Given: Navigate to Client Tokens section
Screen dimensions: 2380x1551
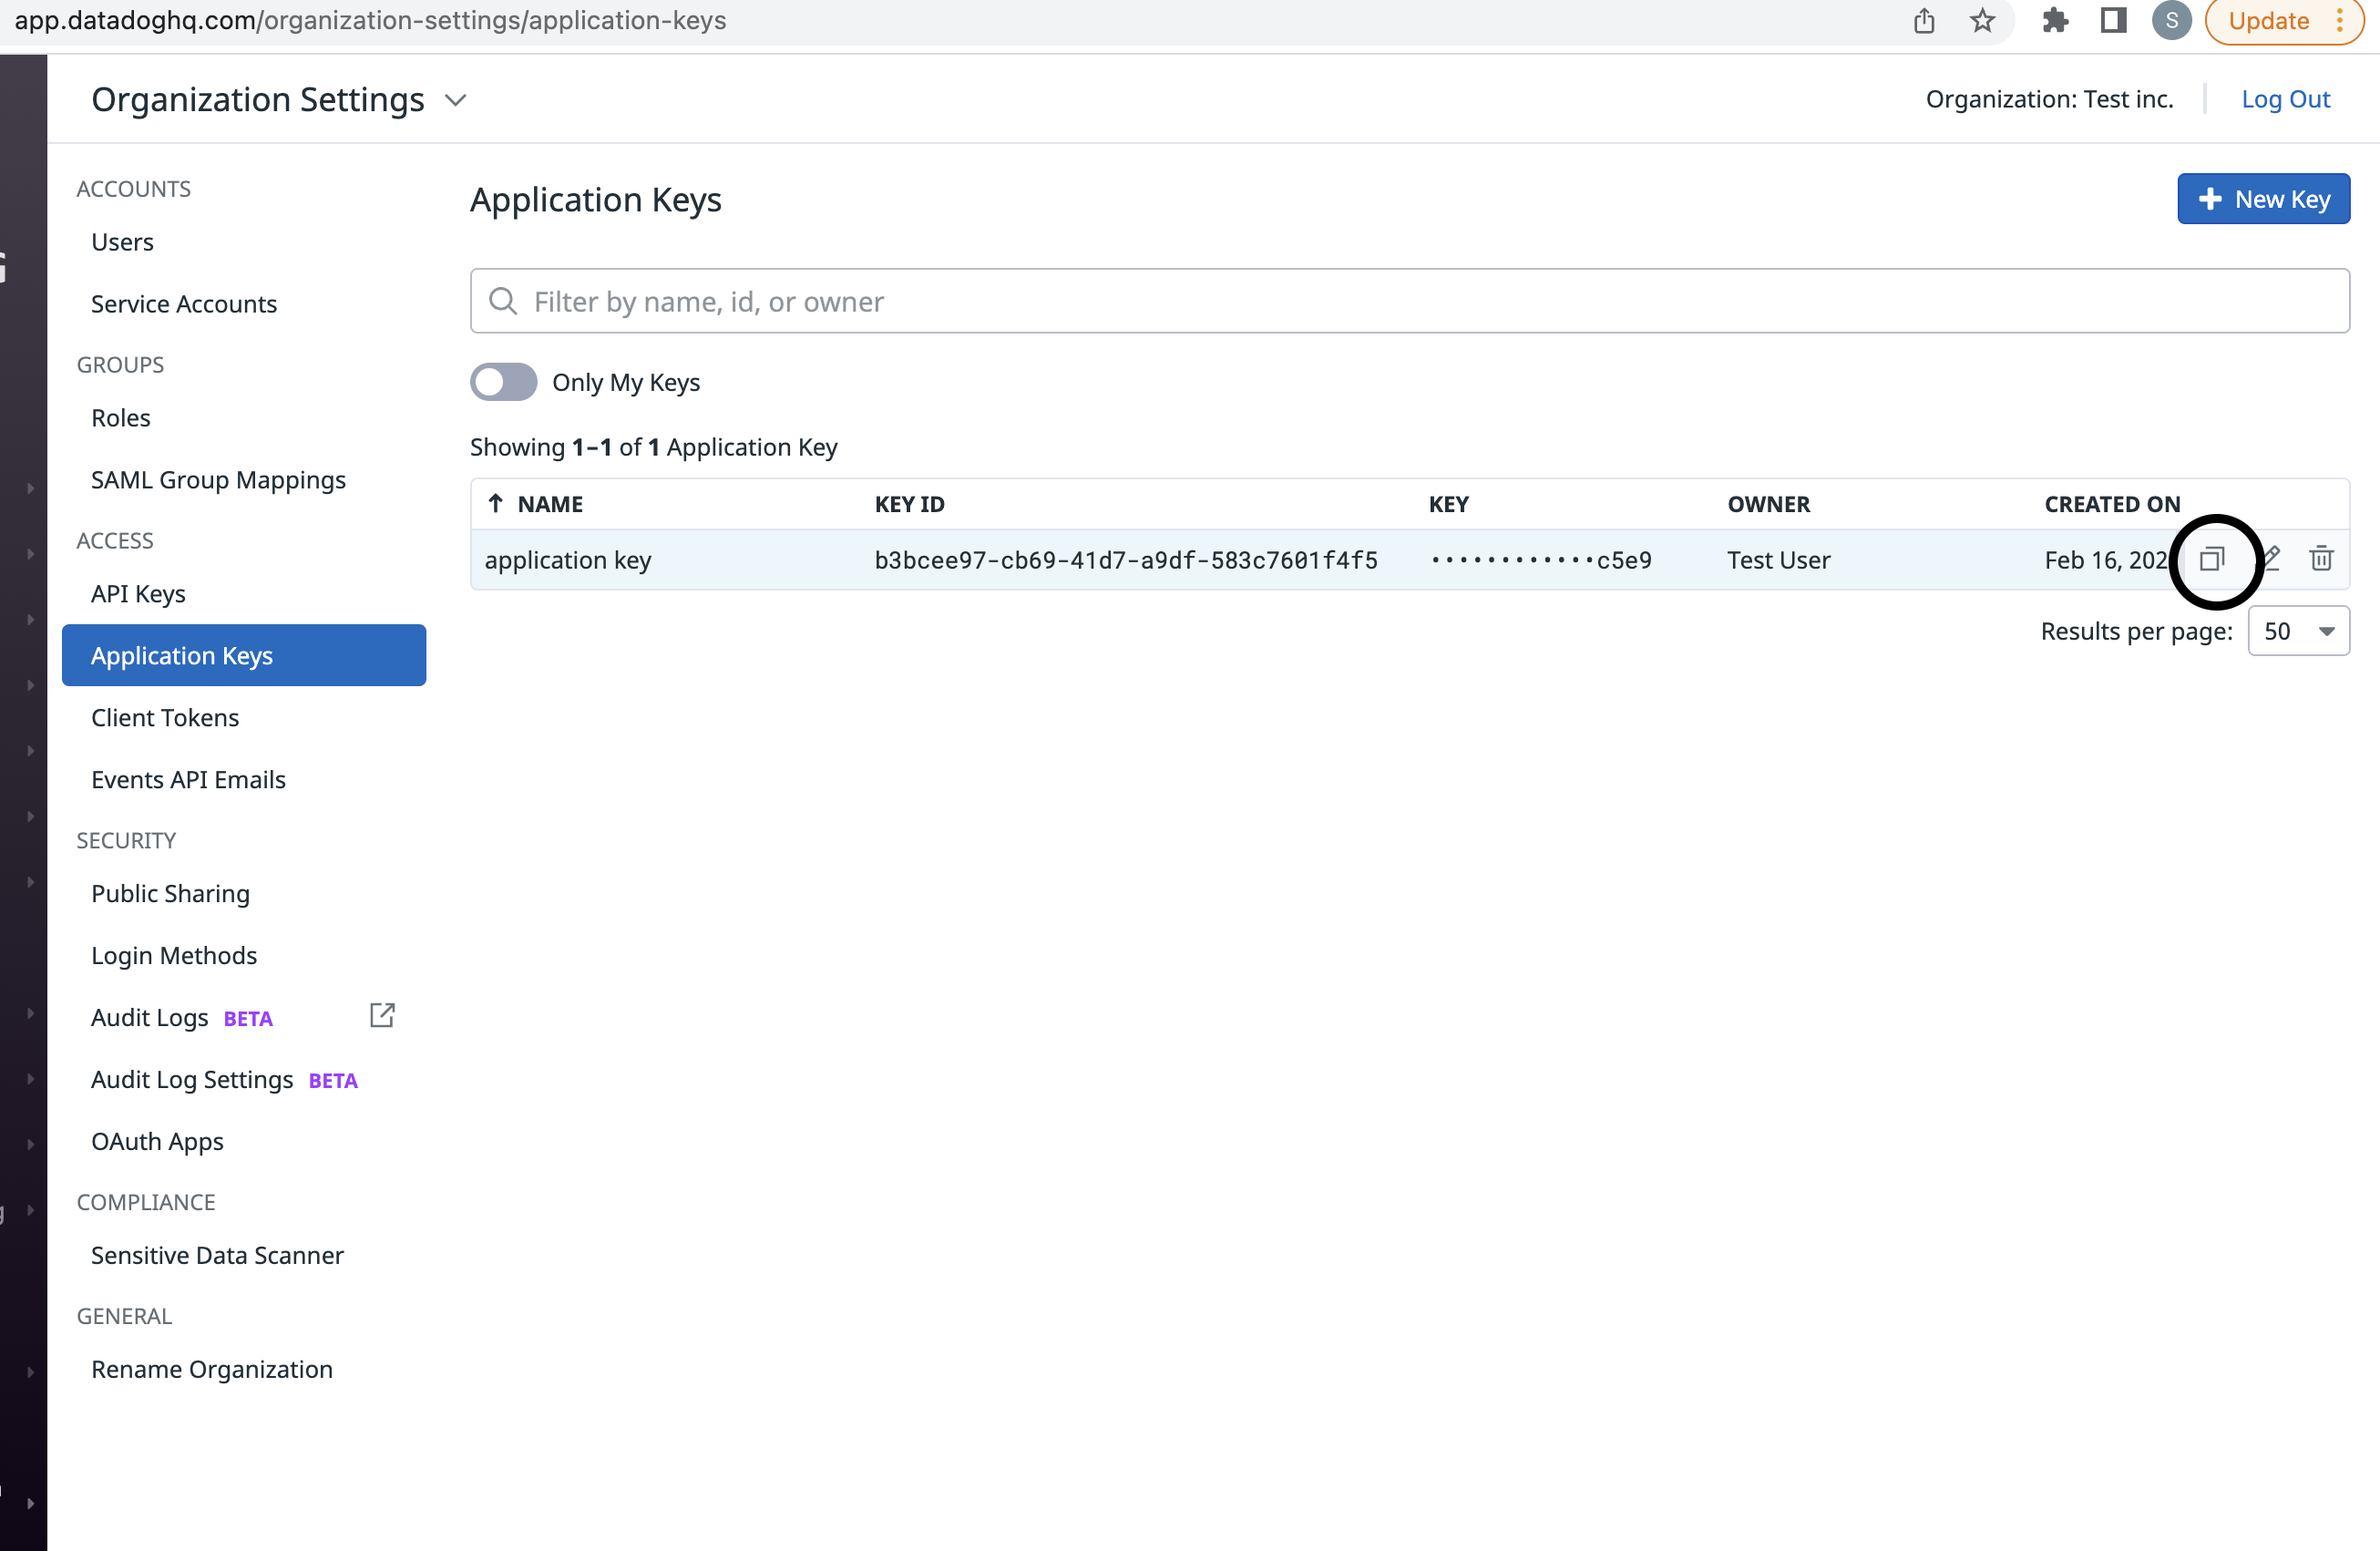Looking at the screenshot, I should tap(165, 716).
